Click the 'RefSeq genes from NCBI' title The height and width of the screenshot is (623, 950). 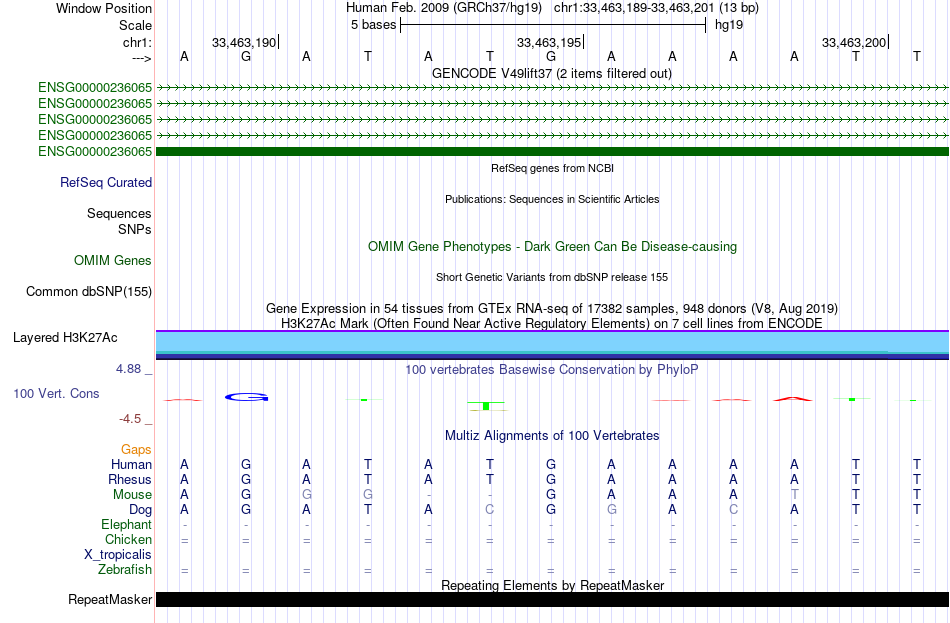click(552, 168)
